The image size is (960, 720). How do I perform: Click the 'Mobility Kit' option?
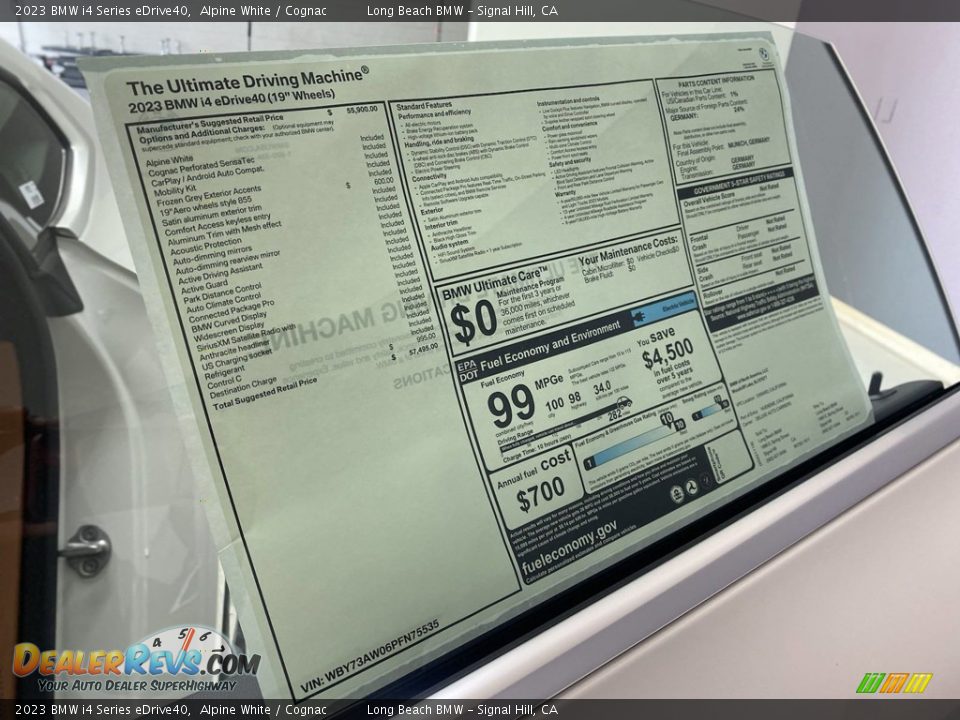click(x=176, y=189)
